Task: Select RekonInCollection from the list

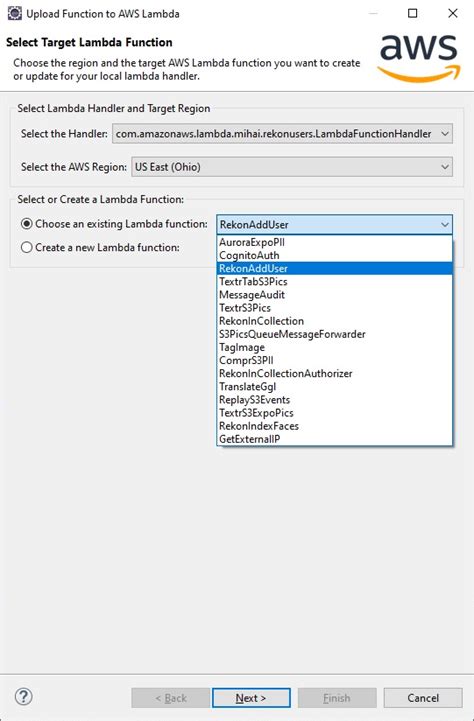Action: coord(335,321)
